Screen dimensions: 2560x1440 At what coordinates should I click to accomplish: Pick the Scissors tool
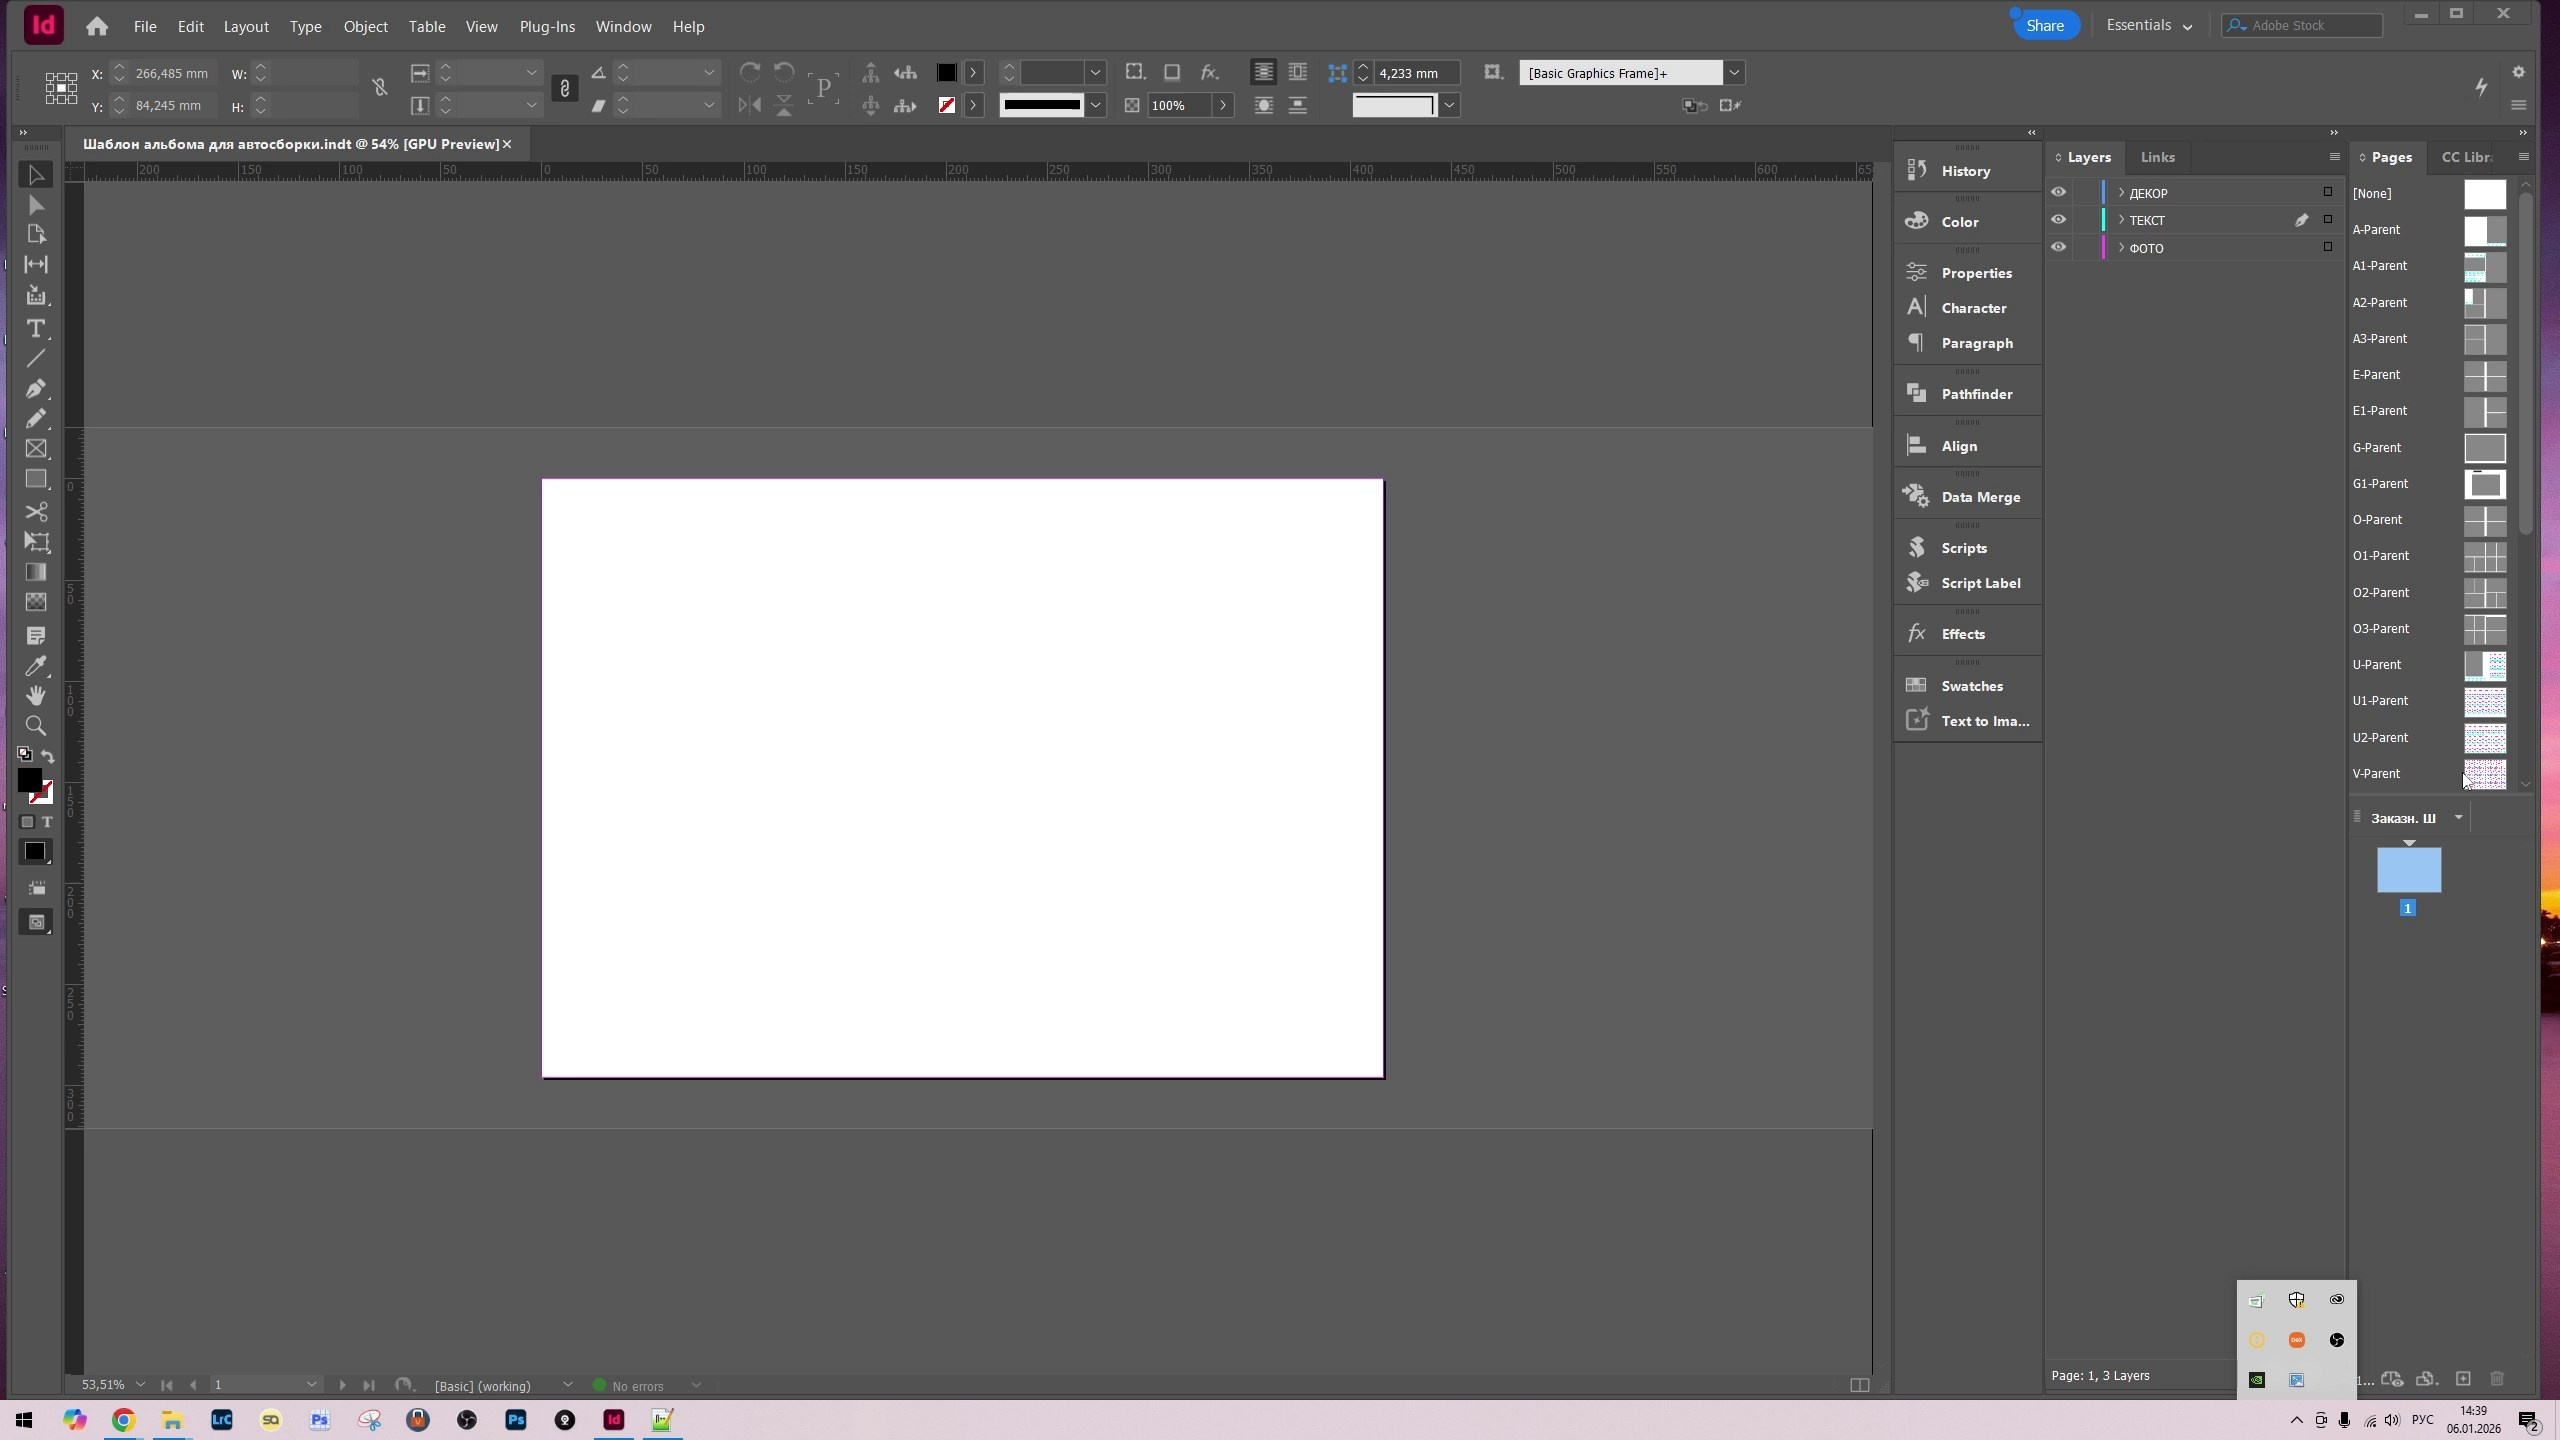(36, 512)
